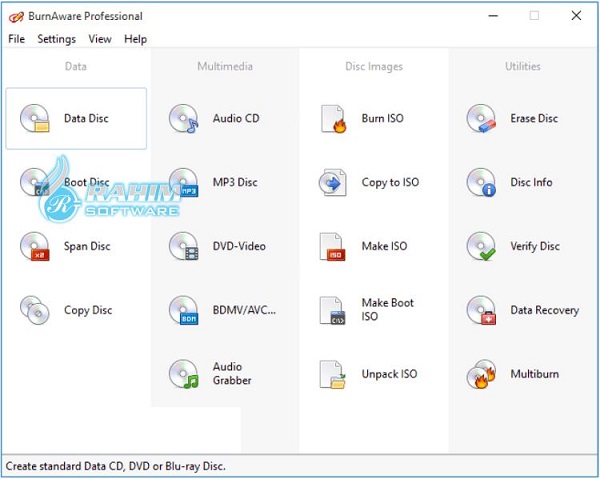The height and width of the screenshot is (479, 600).
Task: Click the Data column heading
Action: (x=76, y=67)
